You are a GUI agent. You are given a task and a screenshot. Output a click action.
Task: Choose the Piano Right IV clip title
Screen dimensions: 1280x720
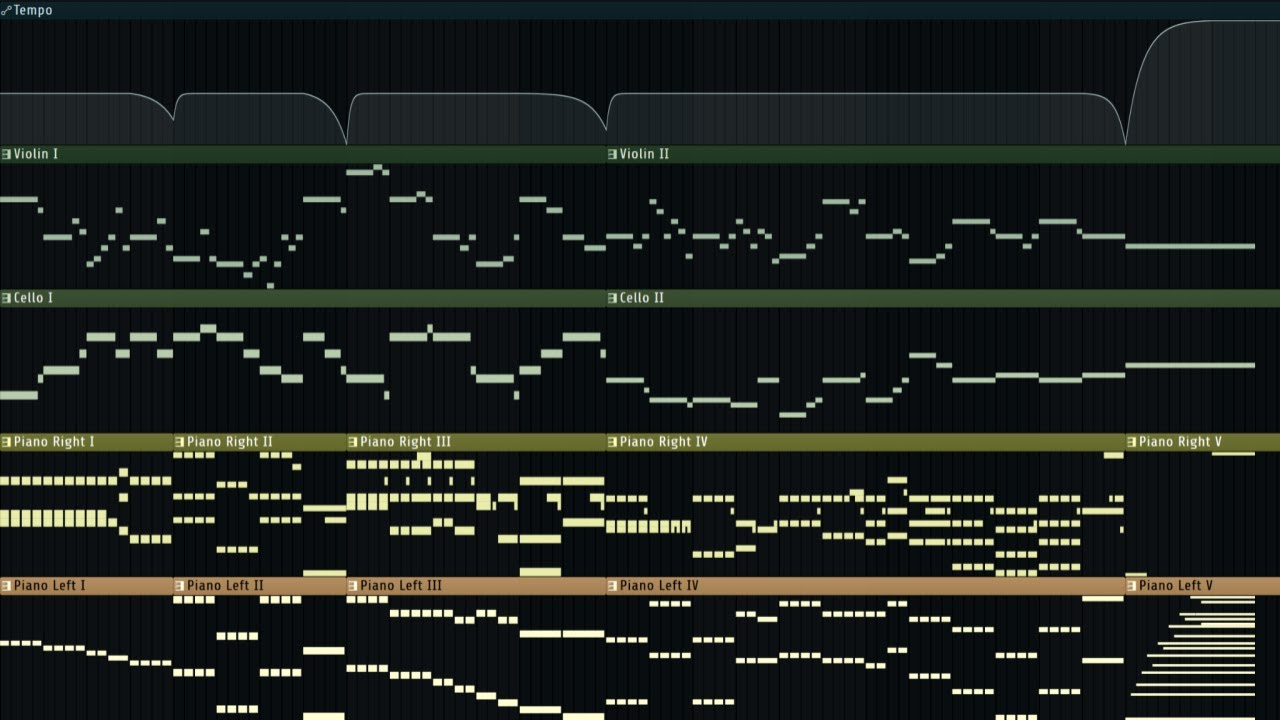pos(664,442)
